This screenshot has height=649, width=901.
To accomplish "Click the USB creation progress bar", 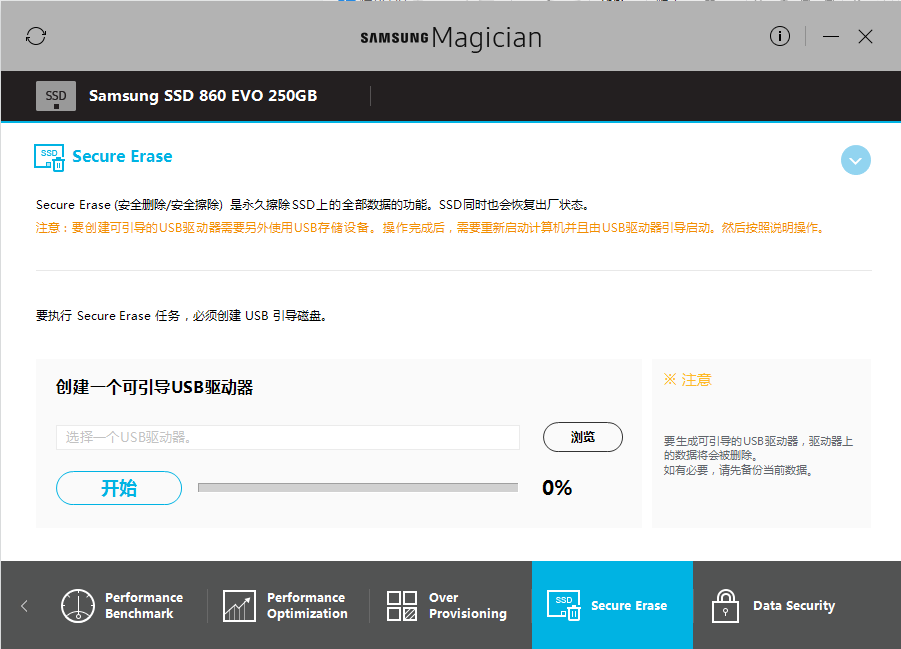I will 358,488.
